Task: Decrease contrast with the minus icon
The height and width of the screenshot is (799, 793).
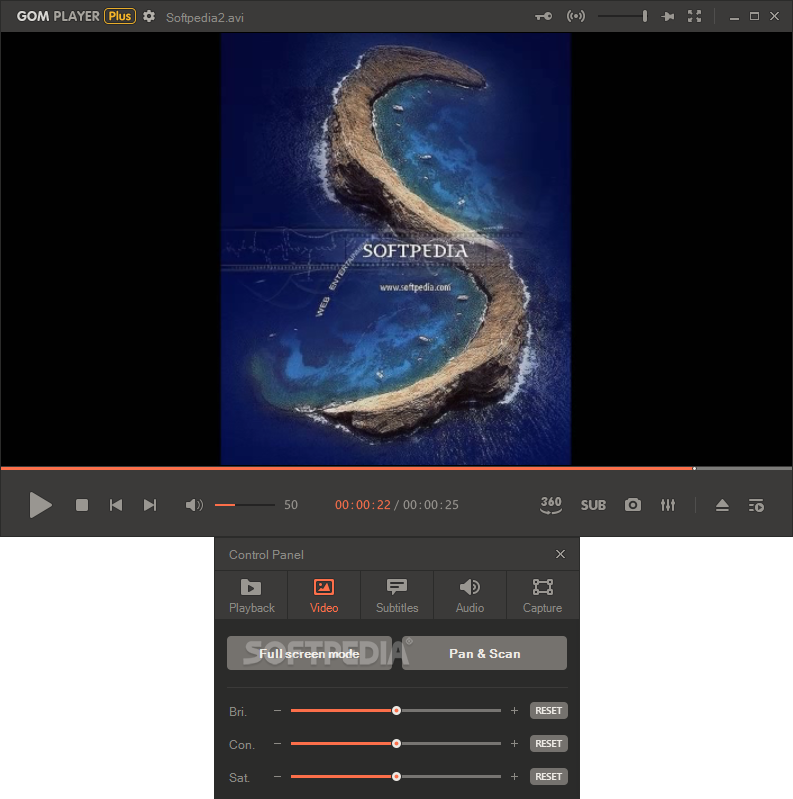Action: click(277, 743)
